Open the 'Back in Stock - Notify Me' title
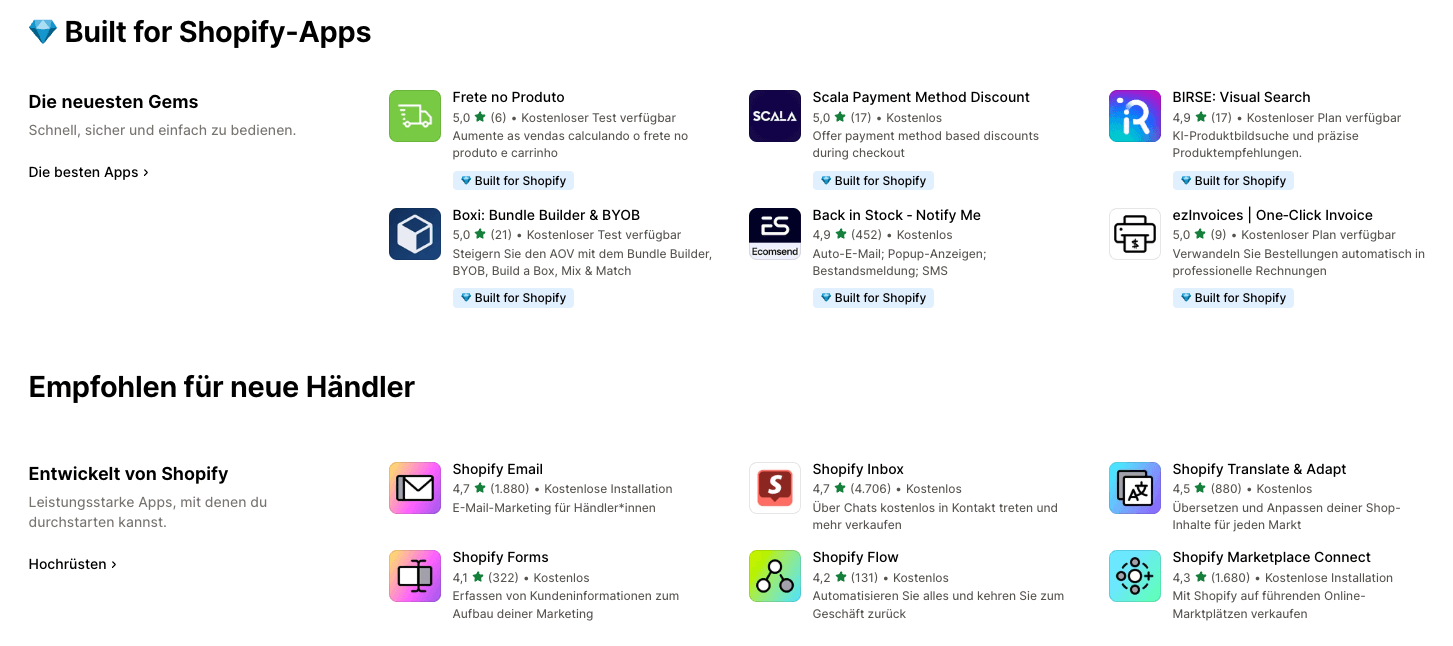Viewport: 1453px width, 646px height. (x=897, y=215)
